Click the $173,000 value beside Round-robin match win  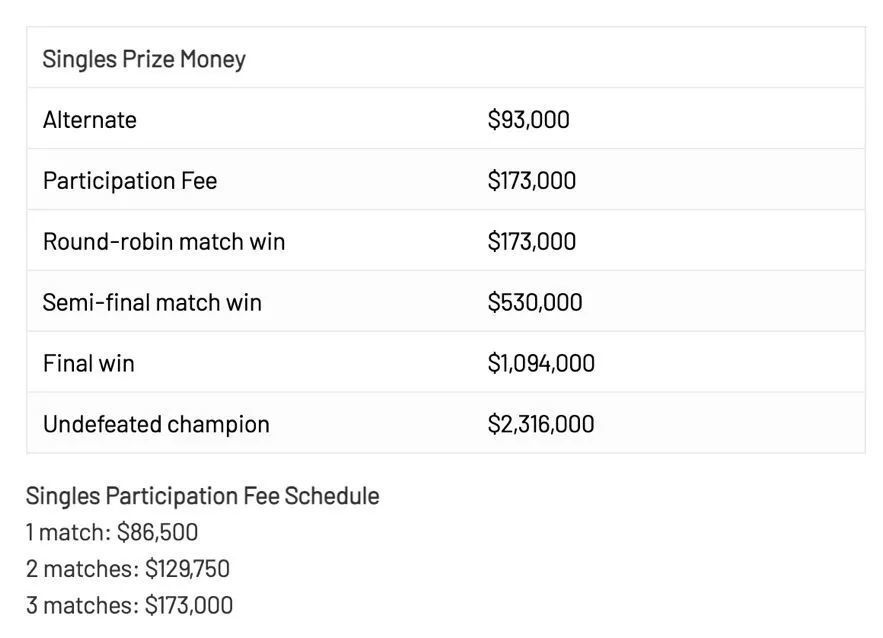tap(531, 242)
